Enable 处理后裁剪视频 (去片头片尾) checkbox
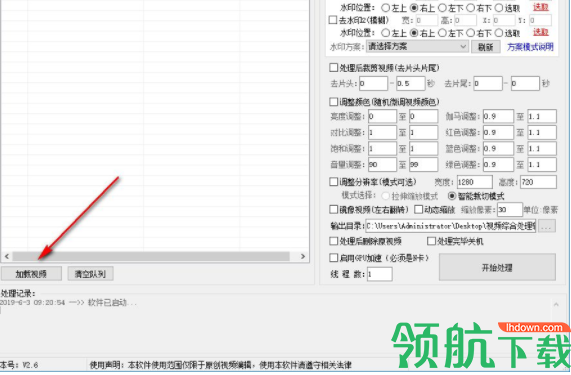Image resolution: width=571 pixels, height=375 pixels. 333,68
